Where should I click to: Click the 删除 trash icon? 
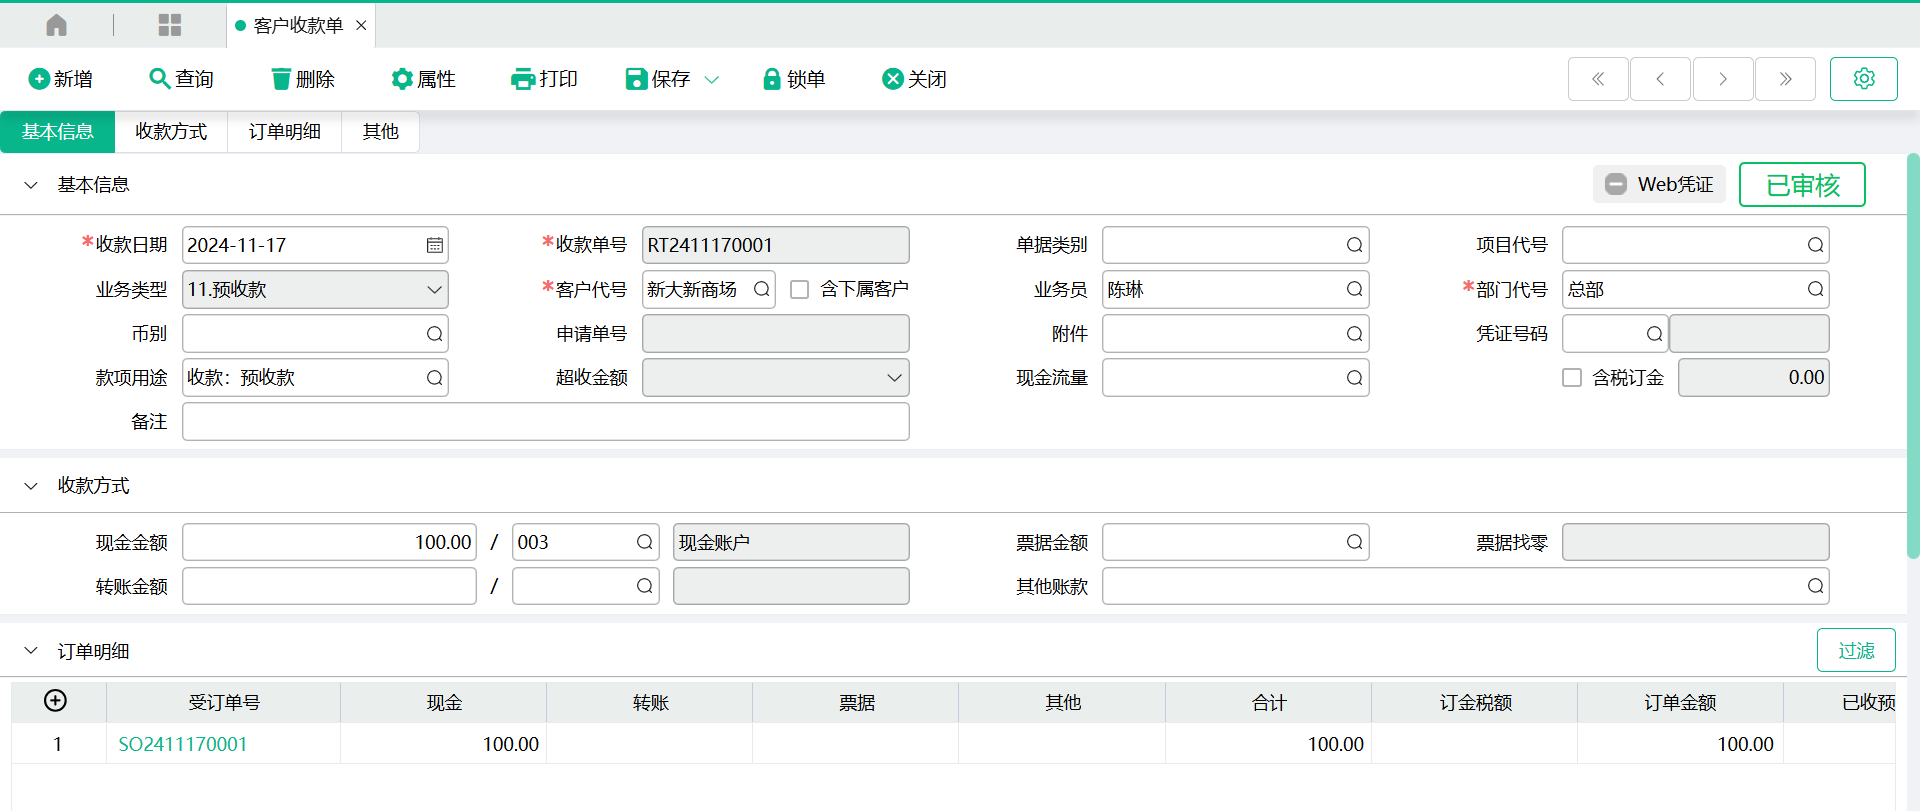tap(281, 79)
